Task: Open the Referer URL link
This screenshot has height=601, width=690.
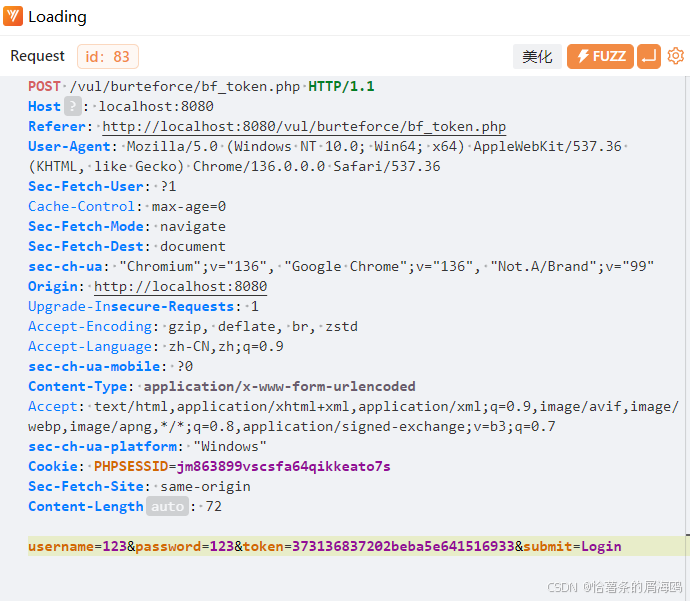Action: (x=304, y=127)
